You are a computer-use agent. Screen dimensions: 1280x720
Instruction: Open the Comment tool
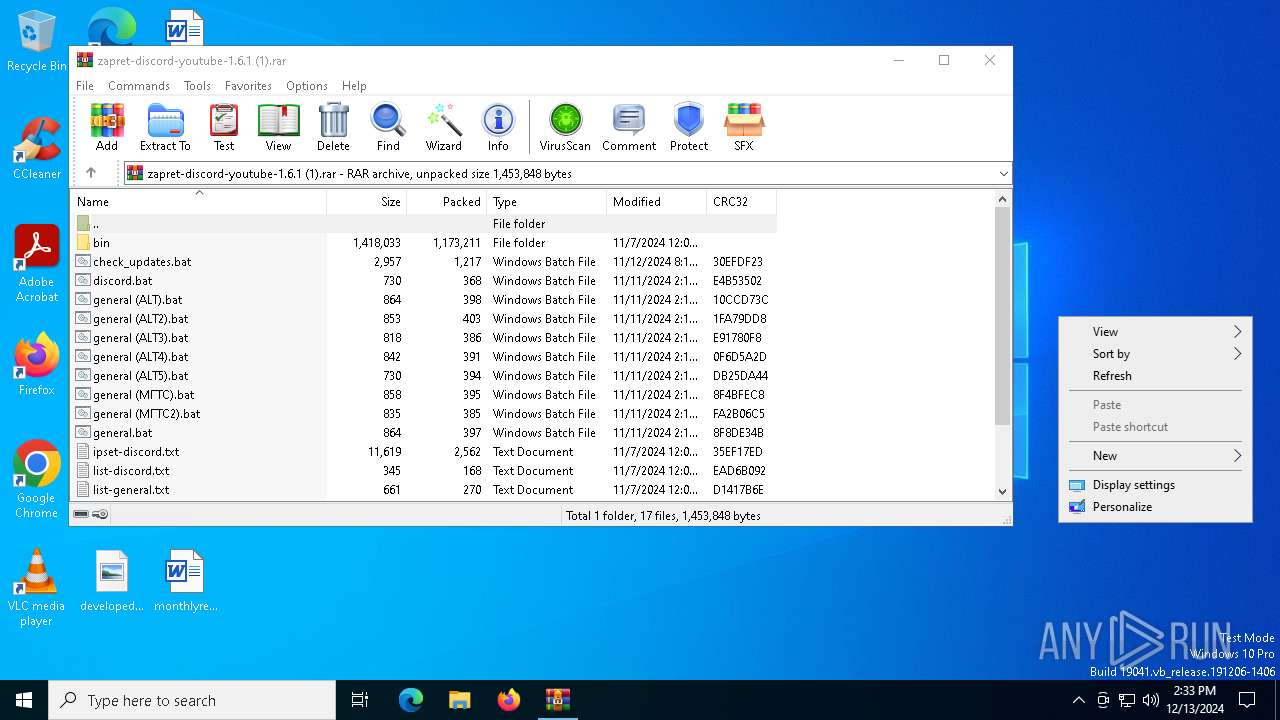[x=629, y=127]
